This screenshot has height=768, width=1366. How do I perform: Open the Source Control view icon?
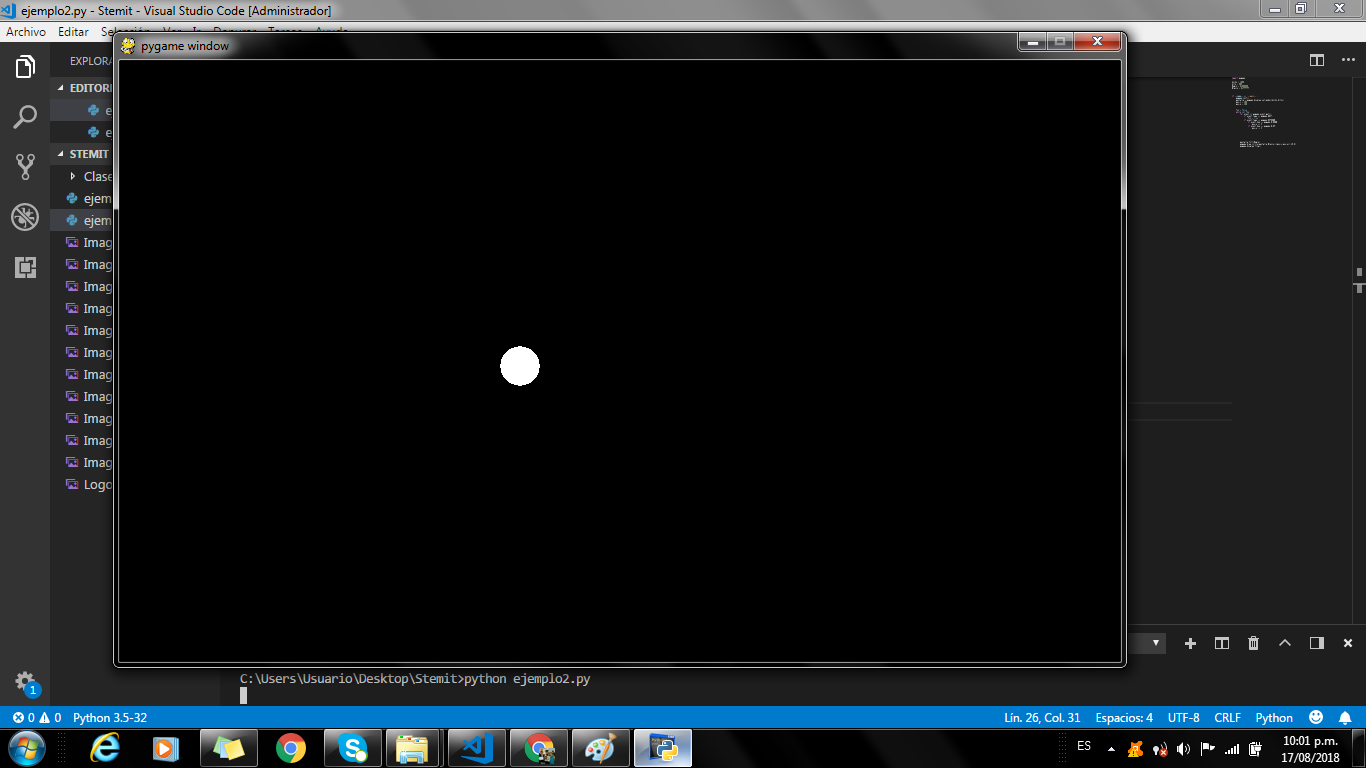click(x=25, y=167)
